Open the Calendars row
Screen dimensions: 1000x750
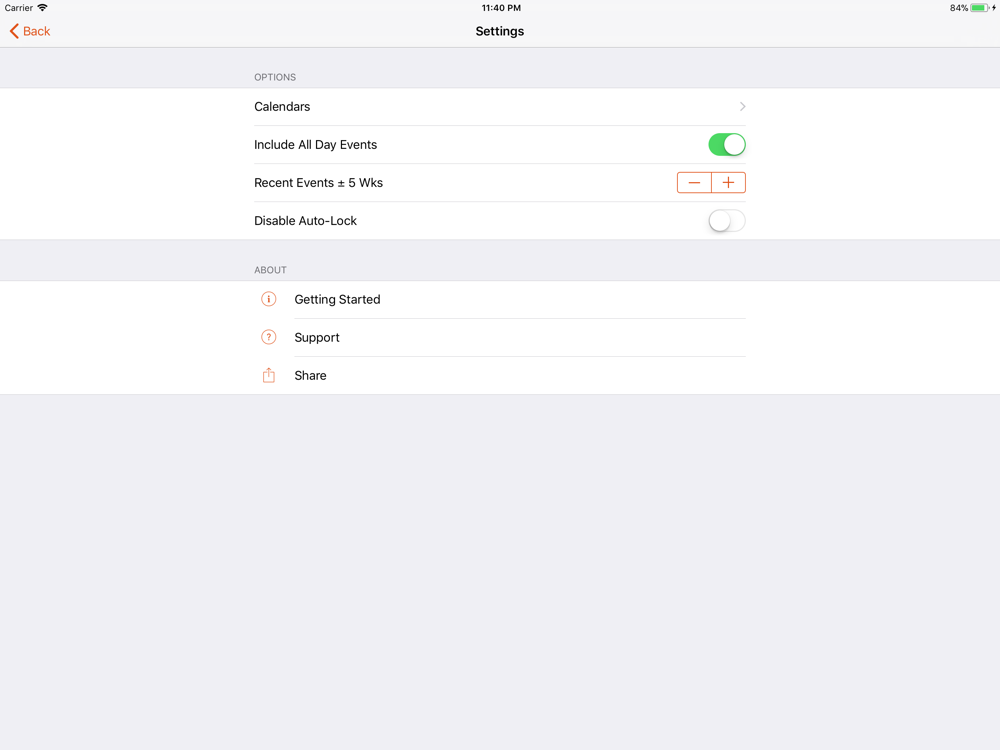point(500,107)
